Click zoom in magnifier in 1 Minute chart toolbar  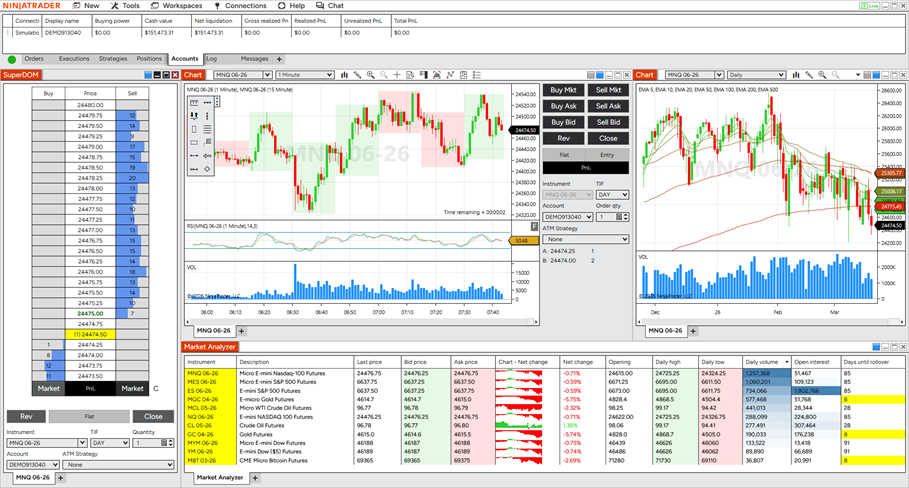click(x=370, y=75)
